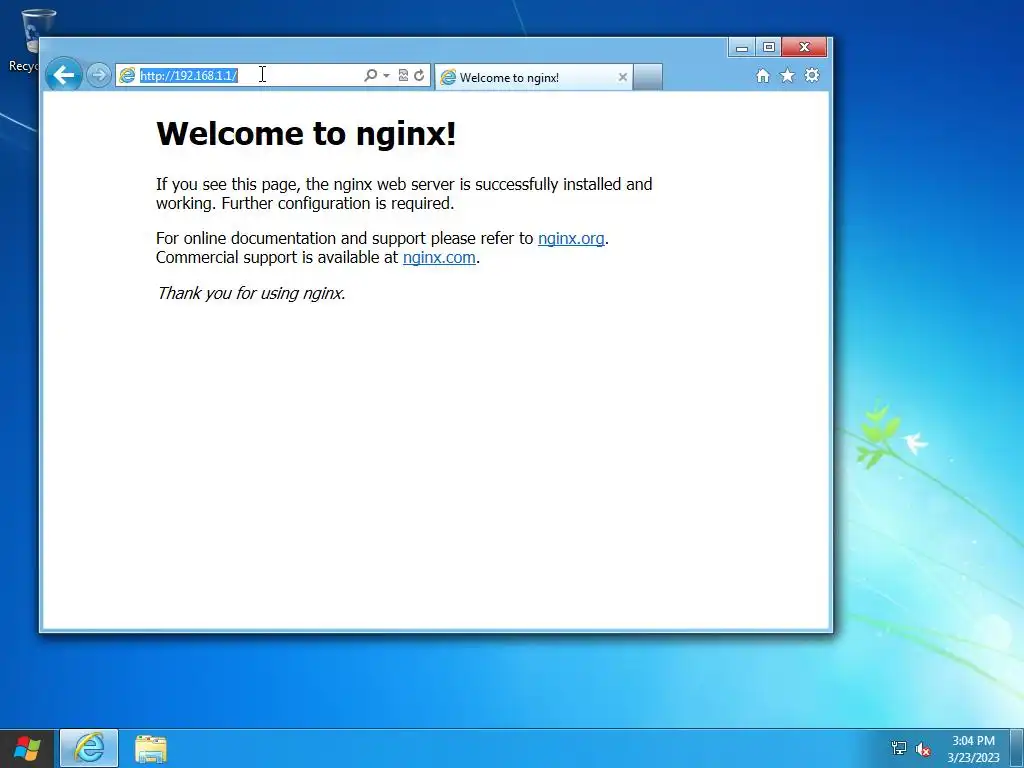Follow the nginx.org link
1024x768 pixels.
(x=571, y=238)
